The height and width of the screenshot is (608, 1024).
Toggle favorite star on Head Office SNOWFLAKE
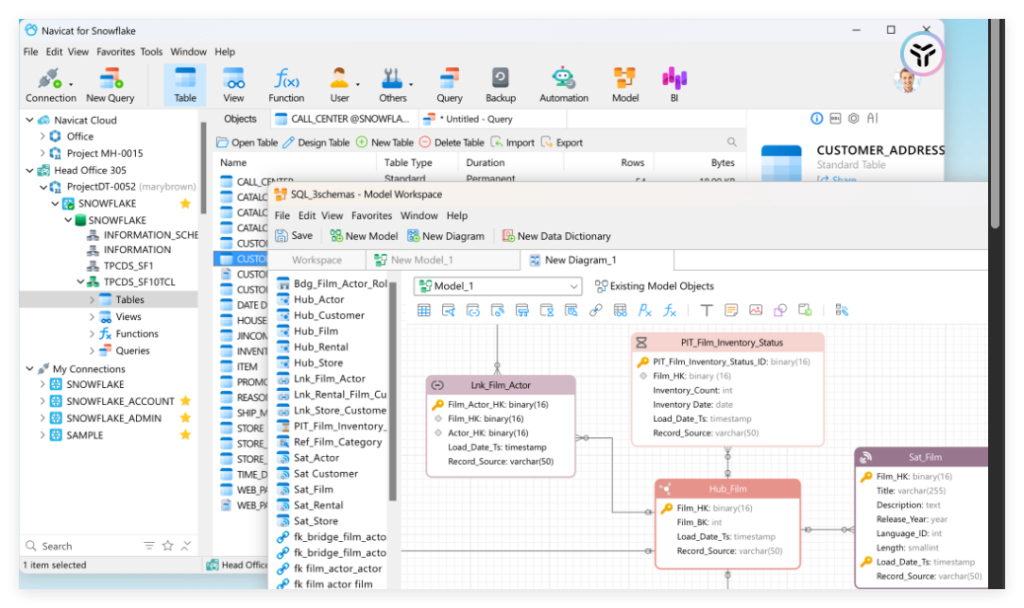(185, 203)
